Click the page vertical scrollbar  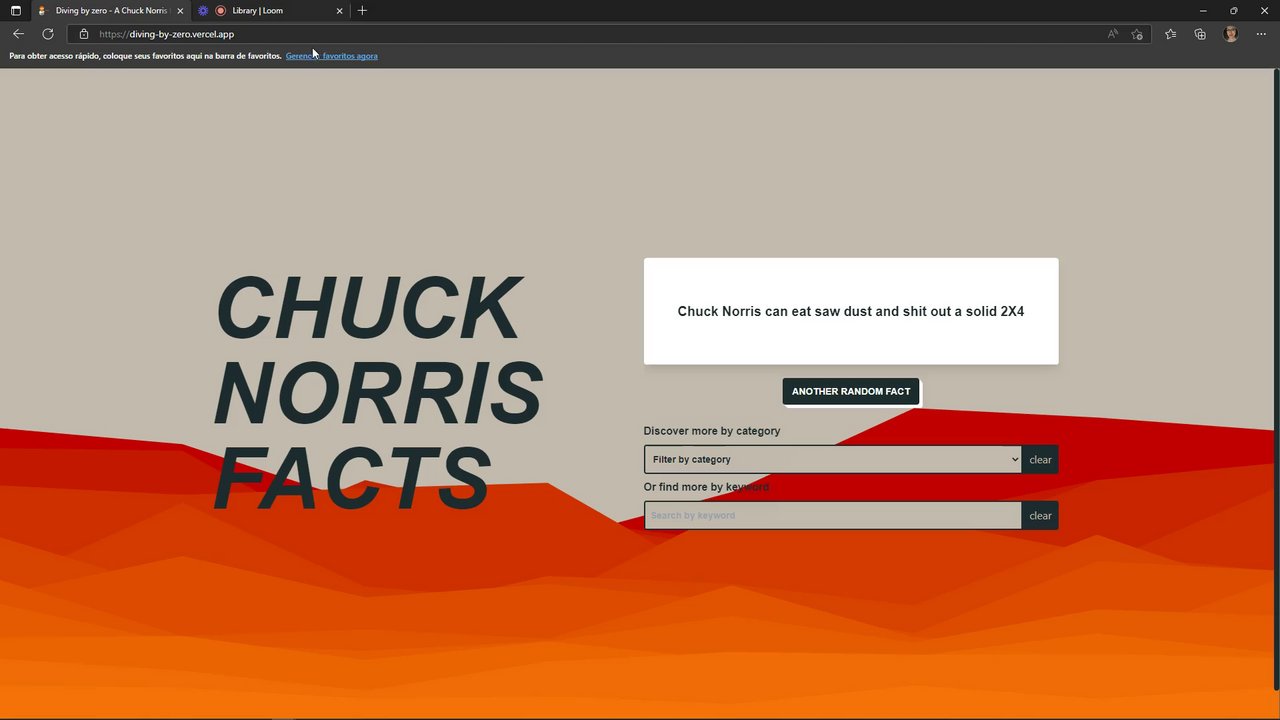click(x=1275, y=380)
